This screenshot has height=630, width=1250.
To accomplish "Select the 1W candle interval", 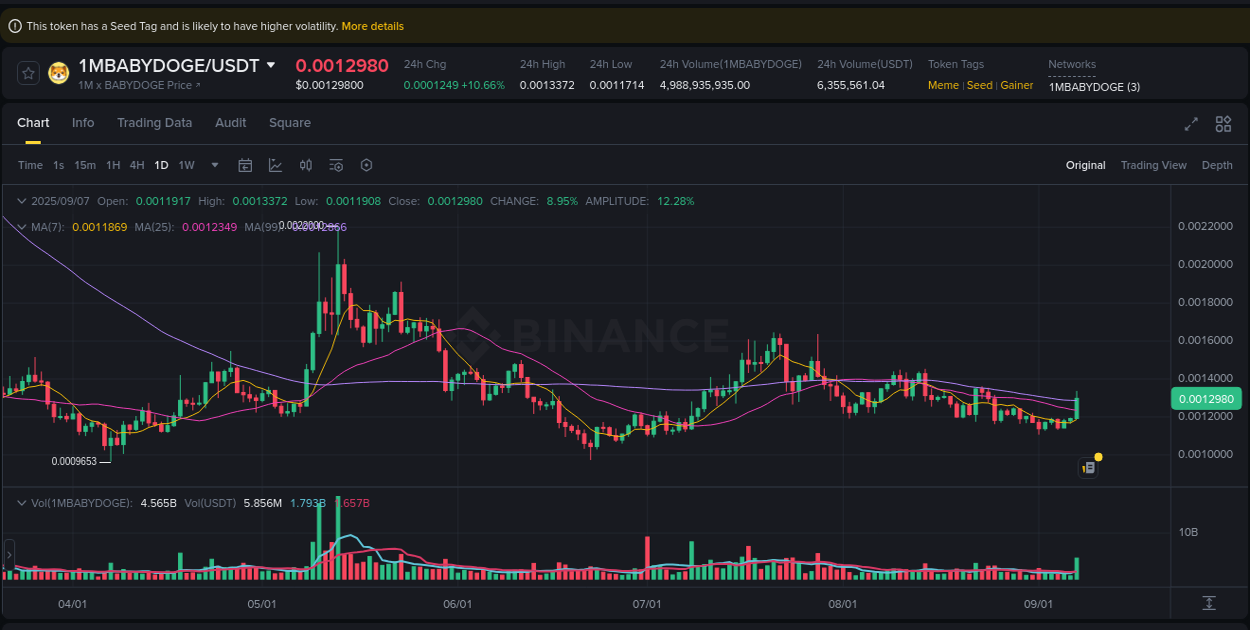I will tap(186, 165).
